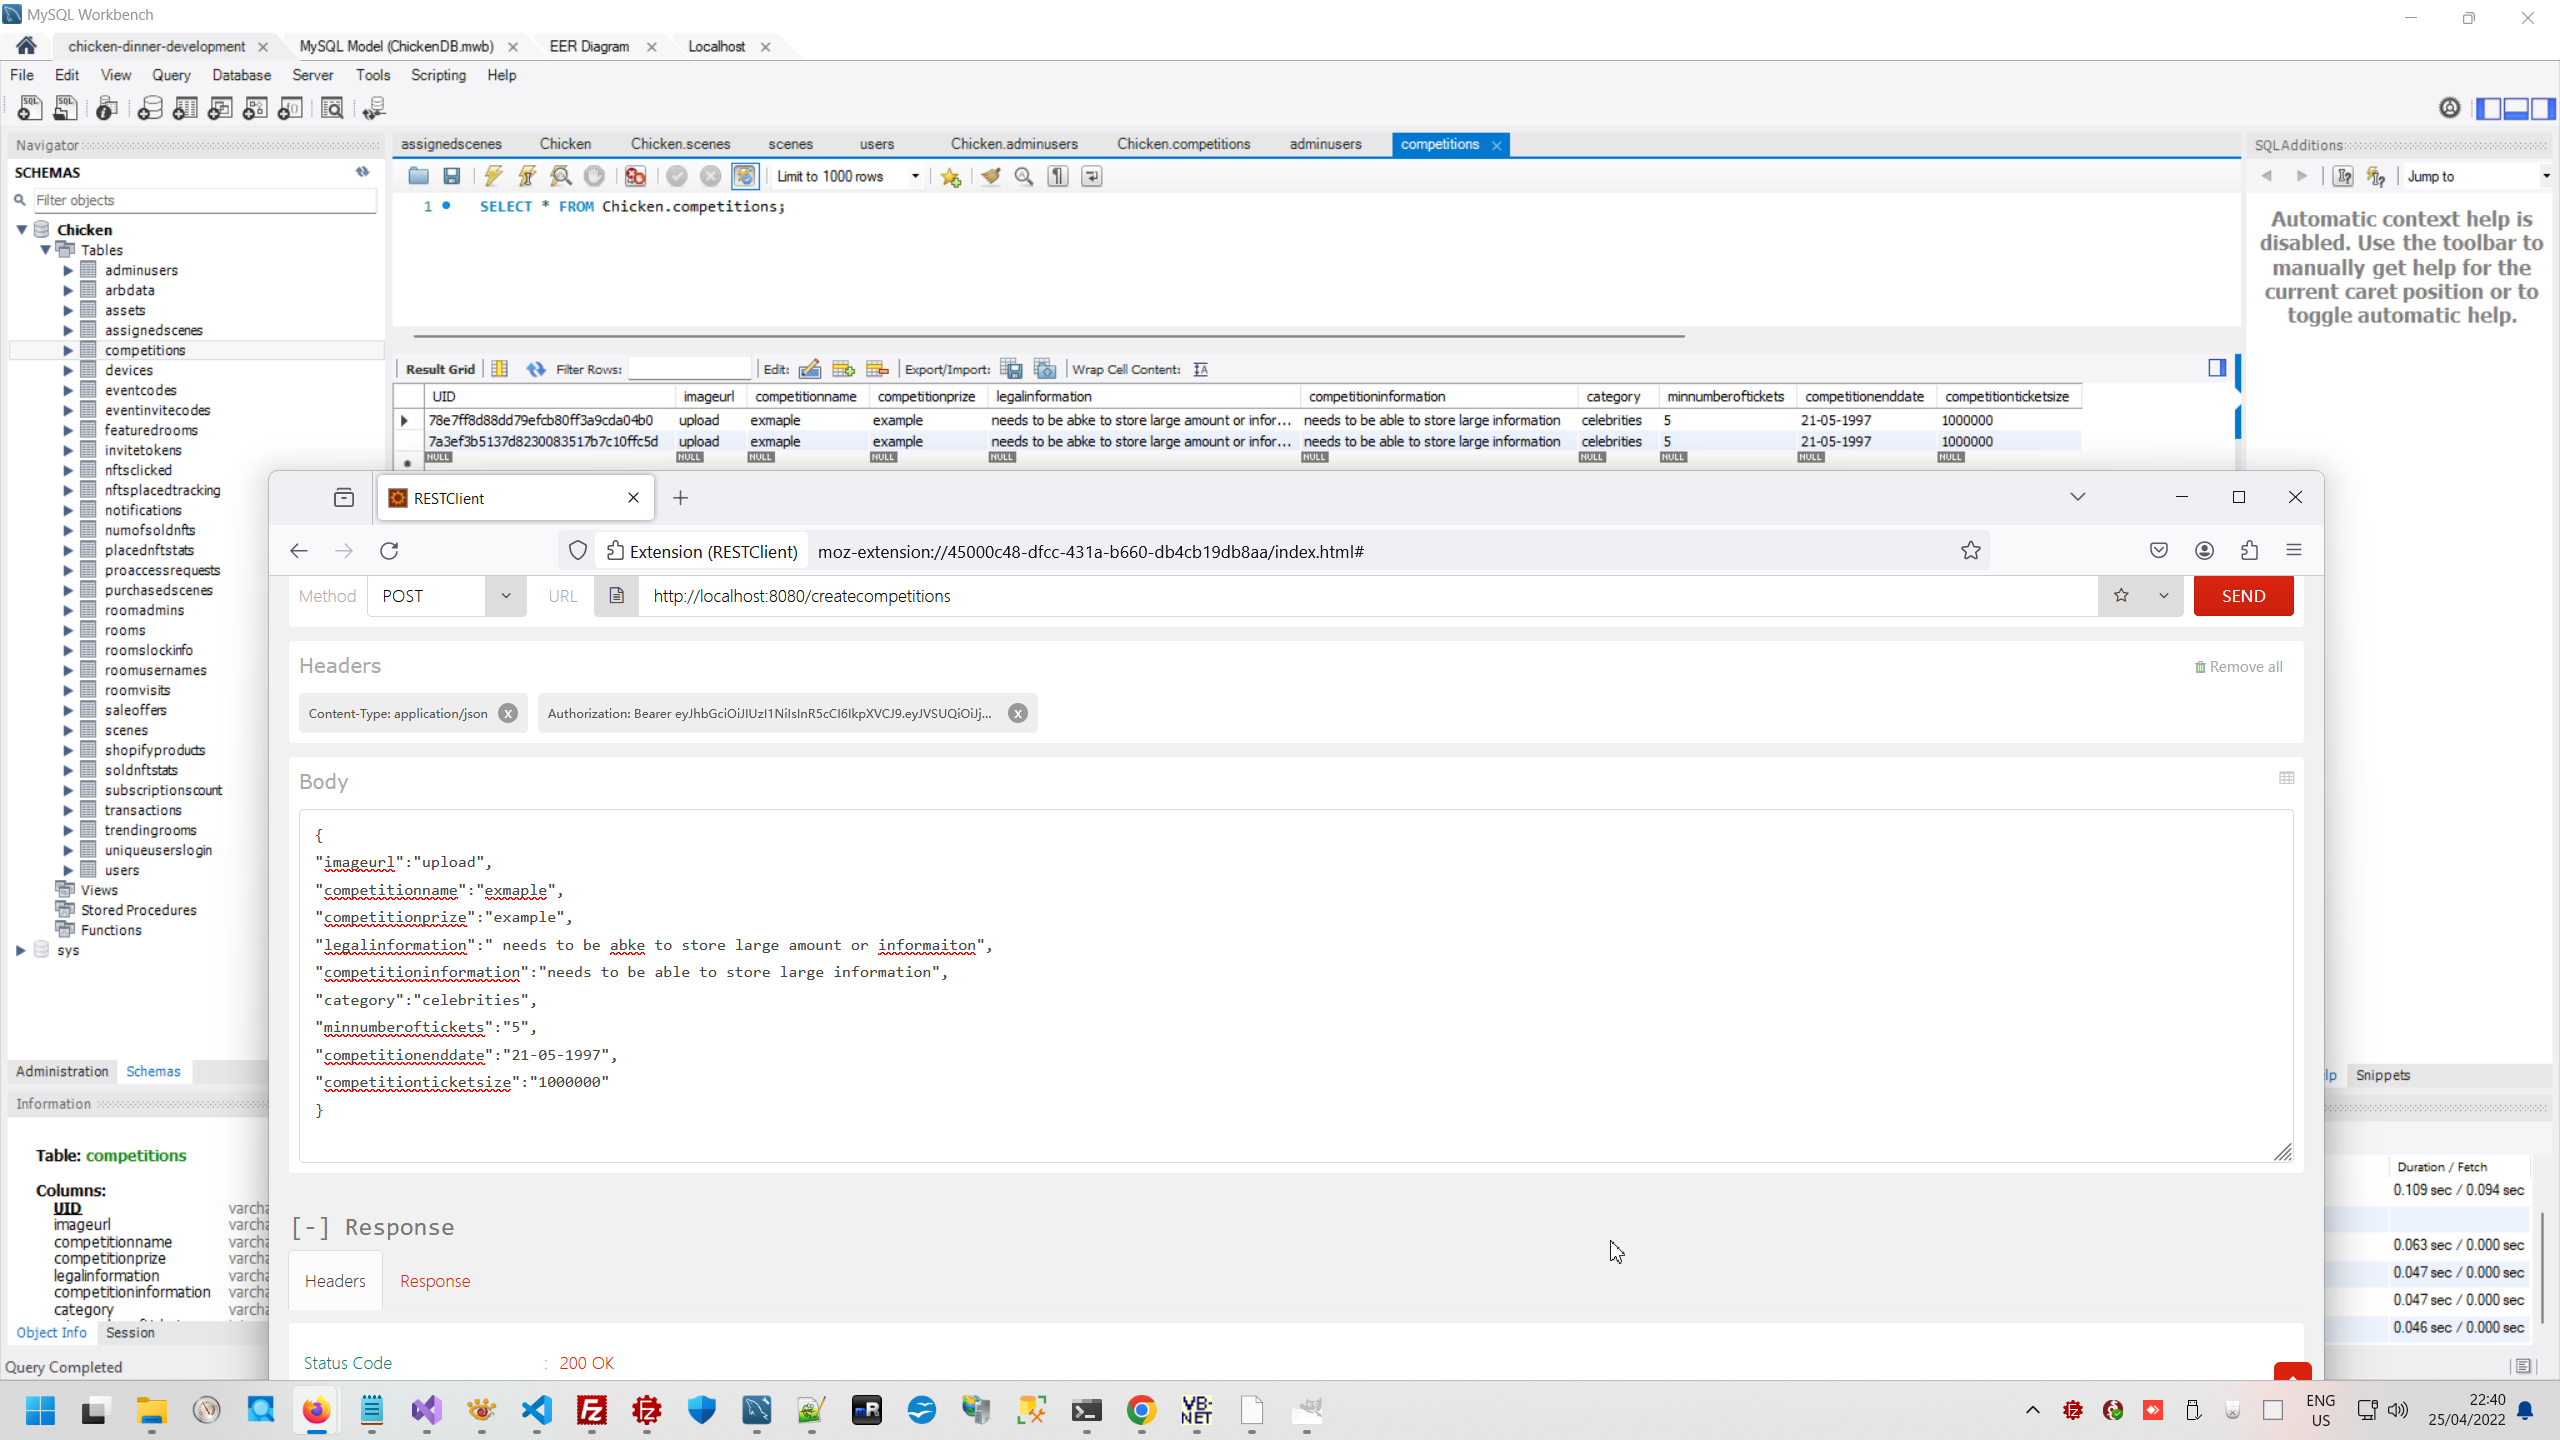Open the Limit to 1000 rows dropdown
This screenshot has width=2560, height=1440.
tap(915, 176)
